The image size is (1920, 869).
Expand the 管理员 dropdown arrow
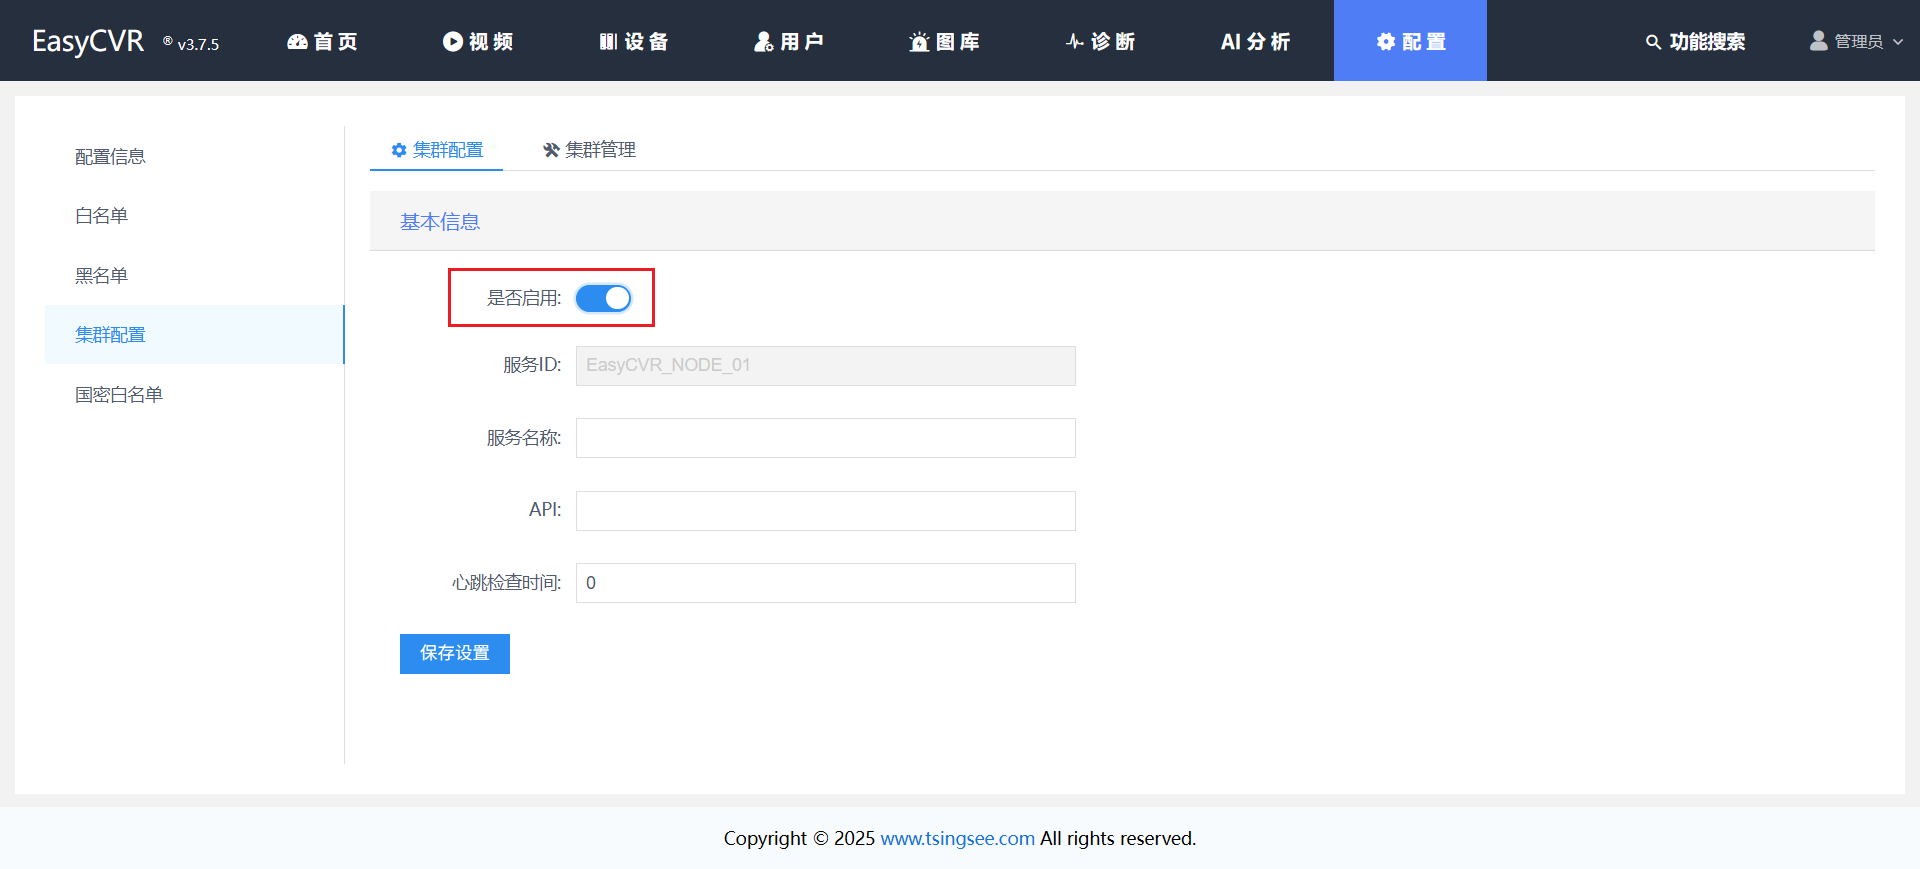pyautogui.click(x=1898, y=42)
